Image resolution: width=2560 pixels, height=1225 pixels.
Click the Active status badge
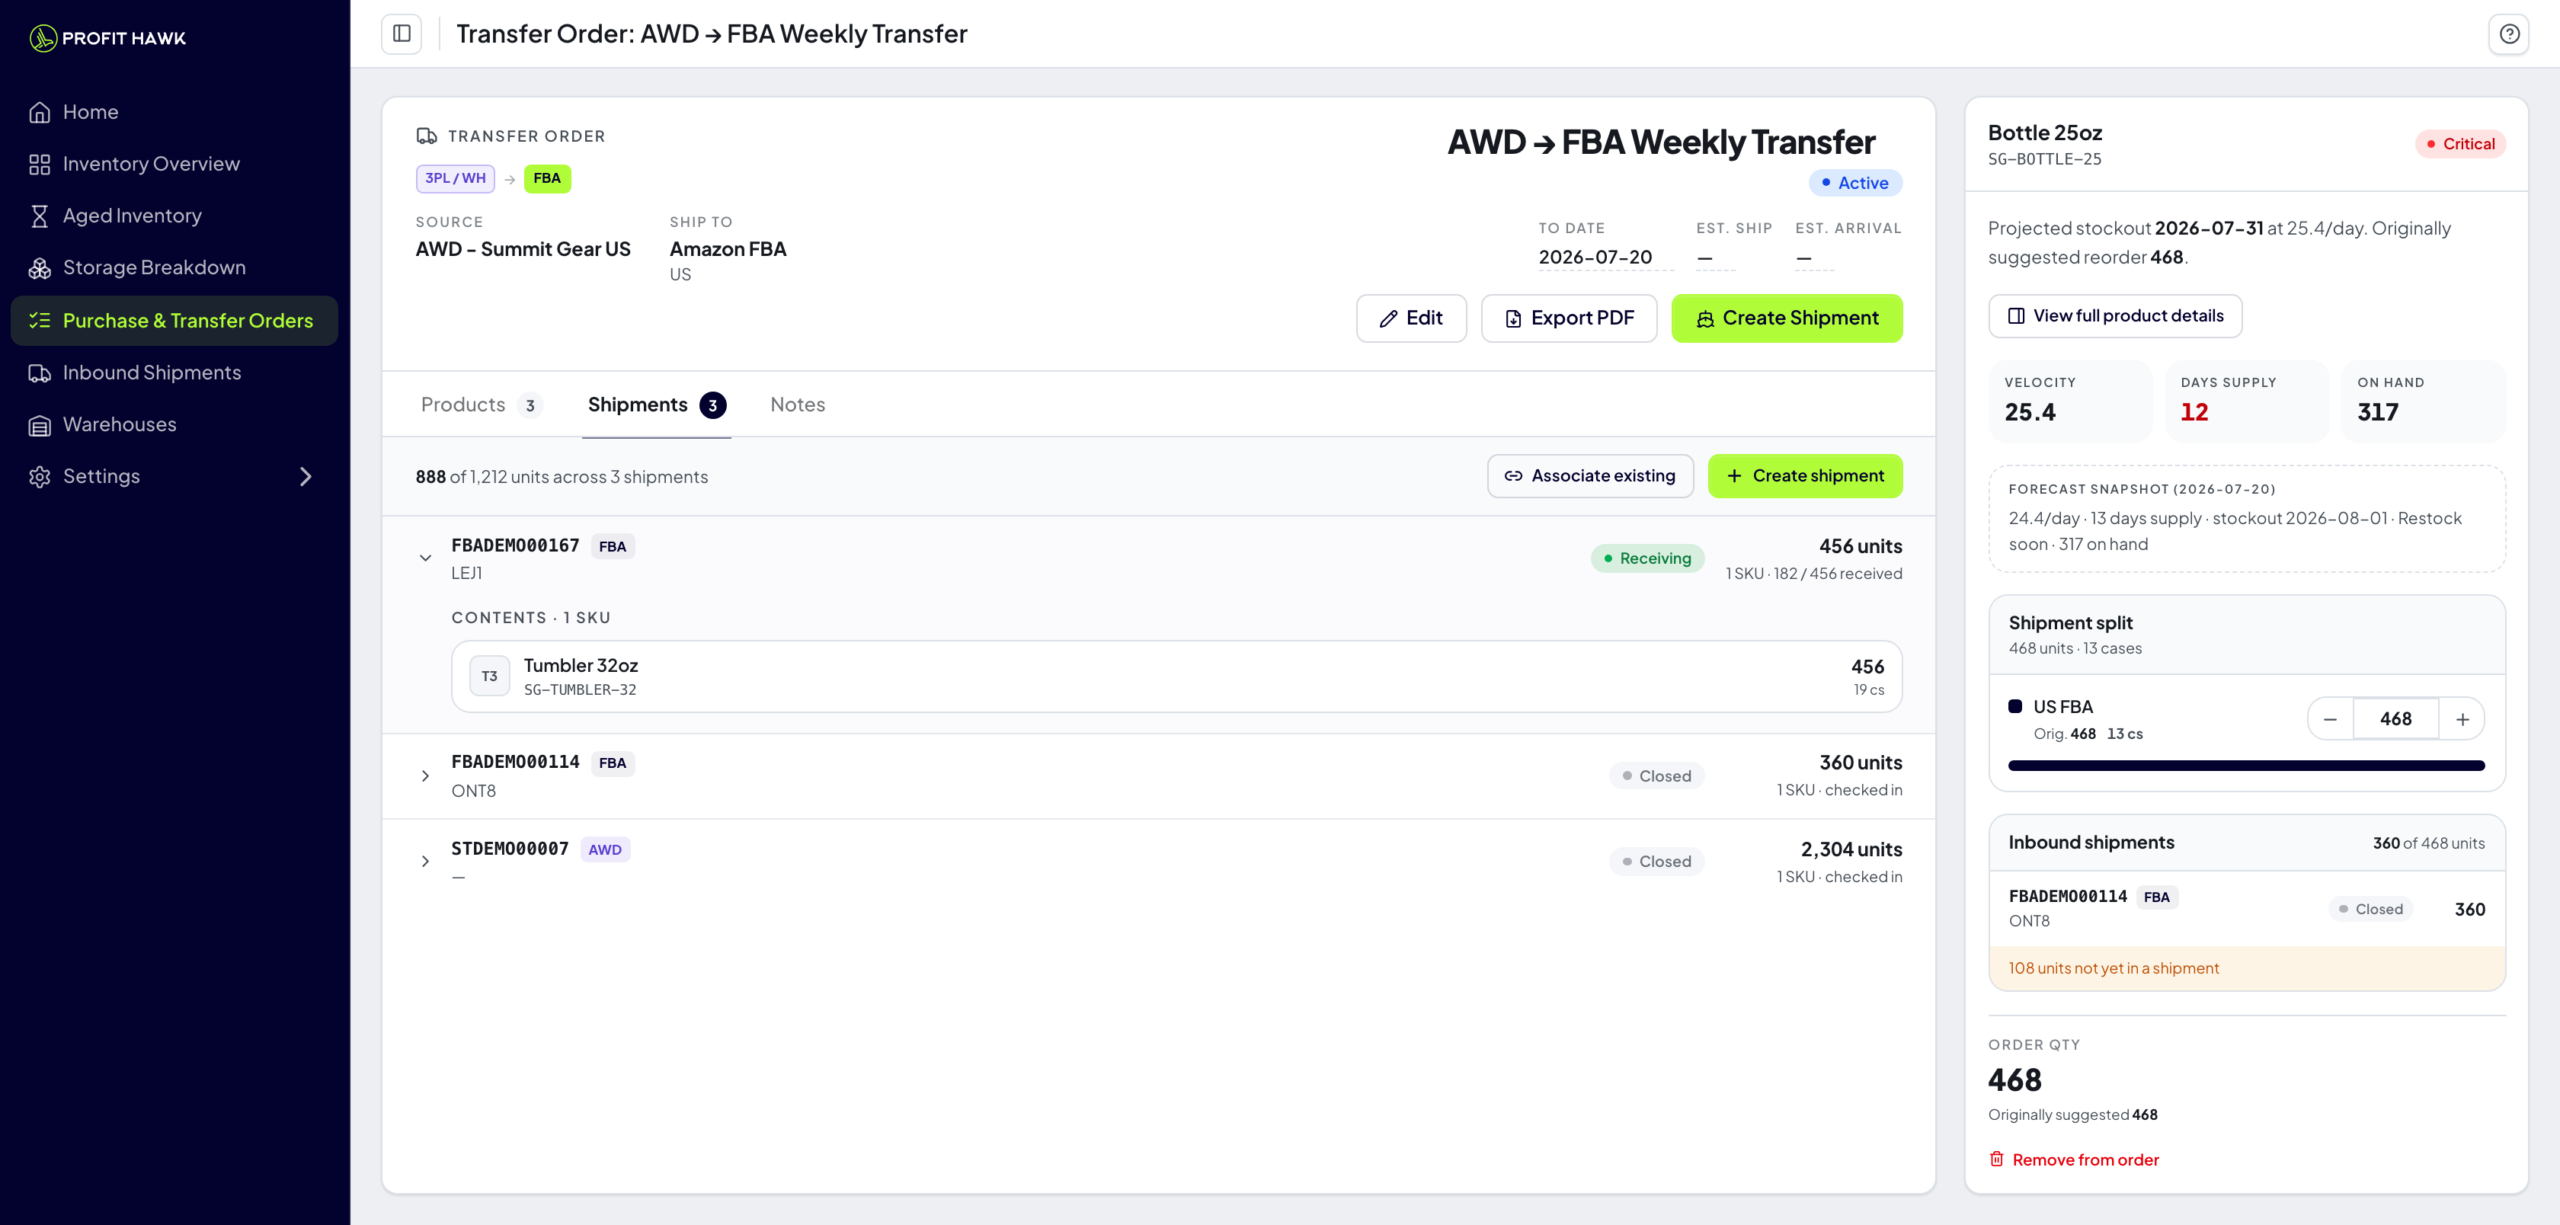pos(1855,183)
